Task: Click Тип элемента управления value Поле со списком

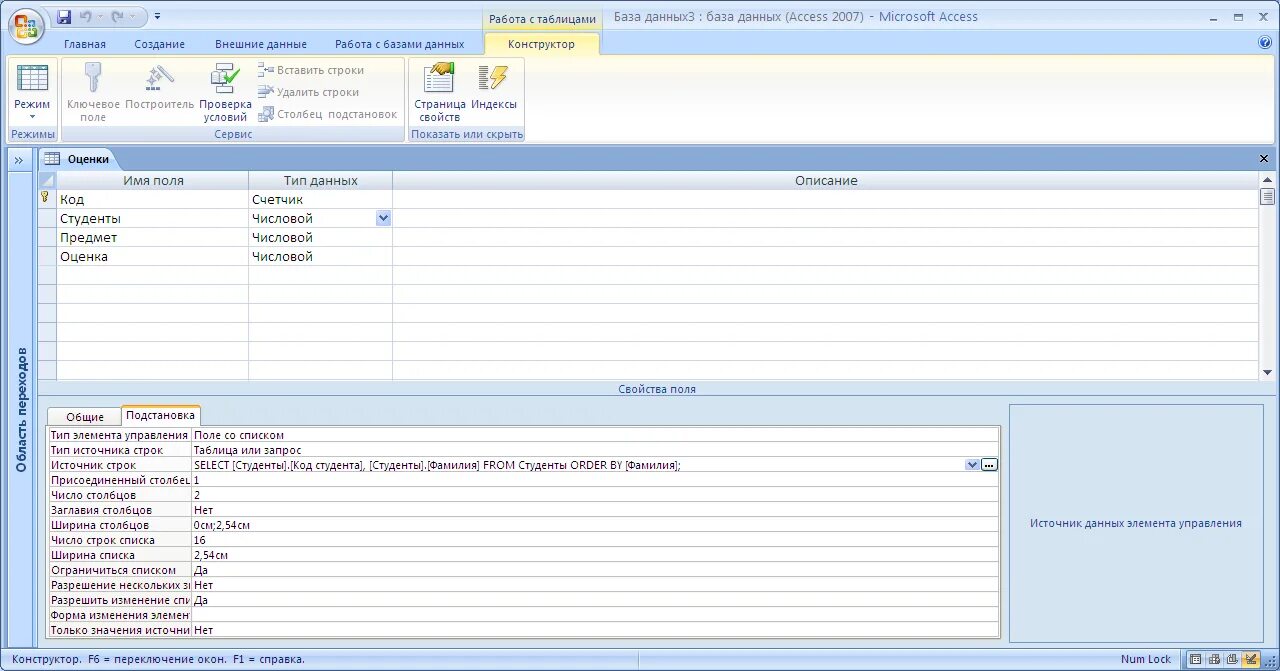Action: [595, 435]
